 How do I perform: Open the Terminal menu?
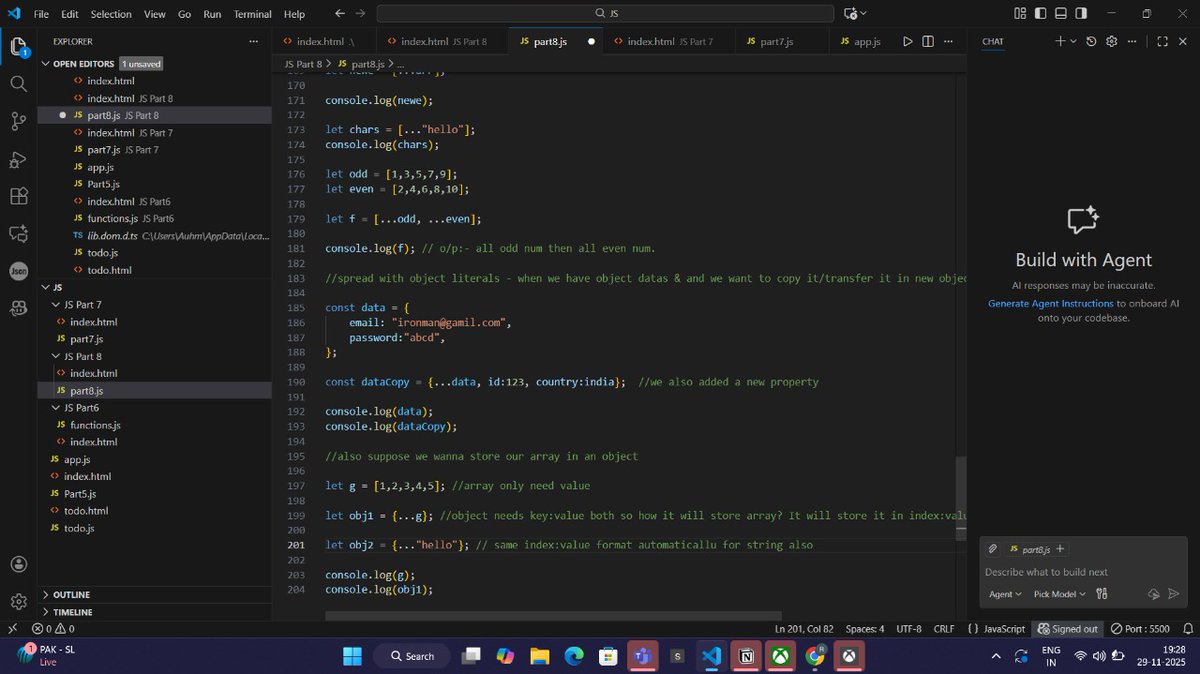[x=252, y=14]
